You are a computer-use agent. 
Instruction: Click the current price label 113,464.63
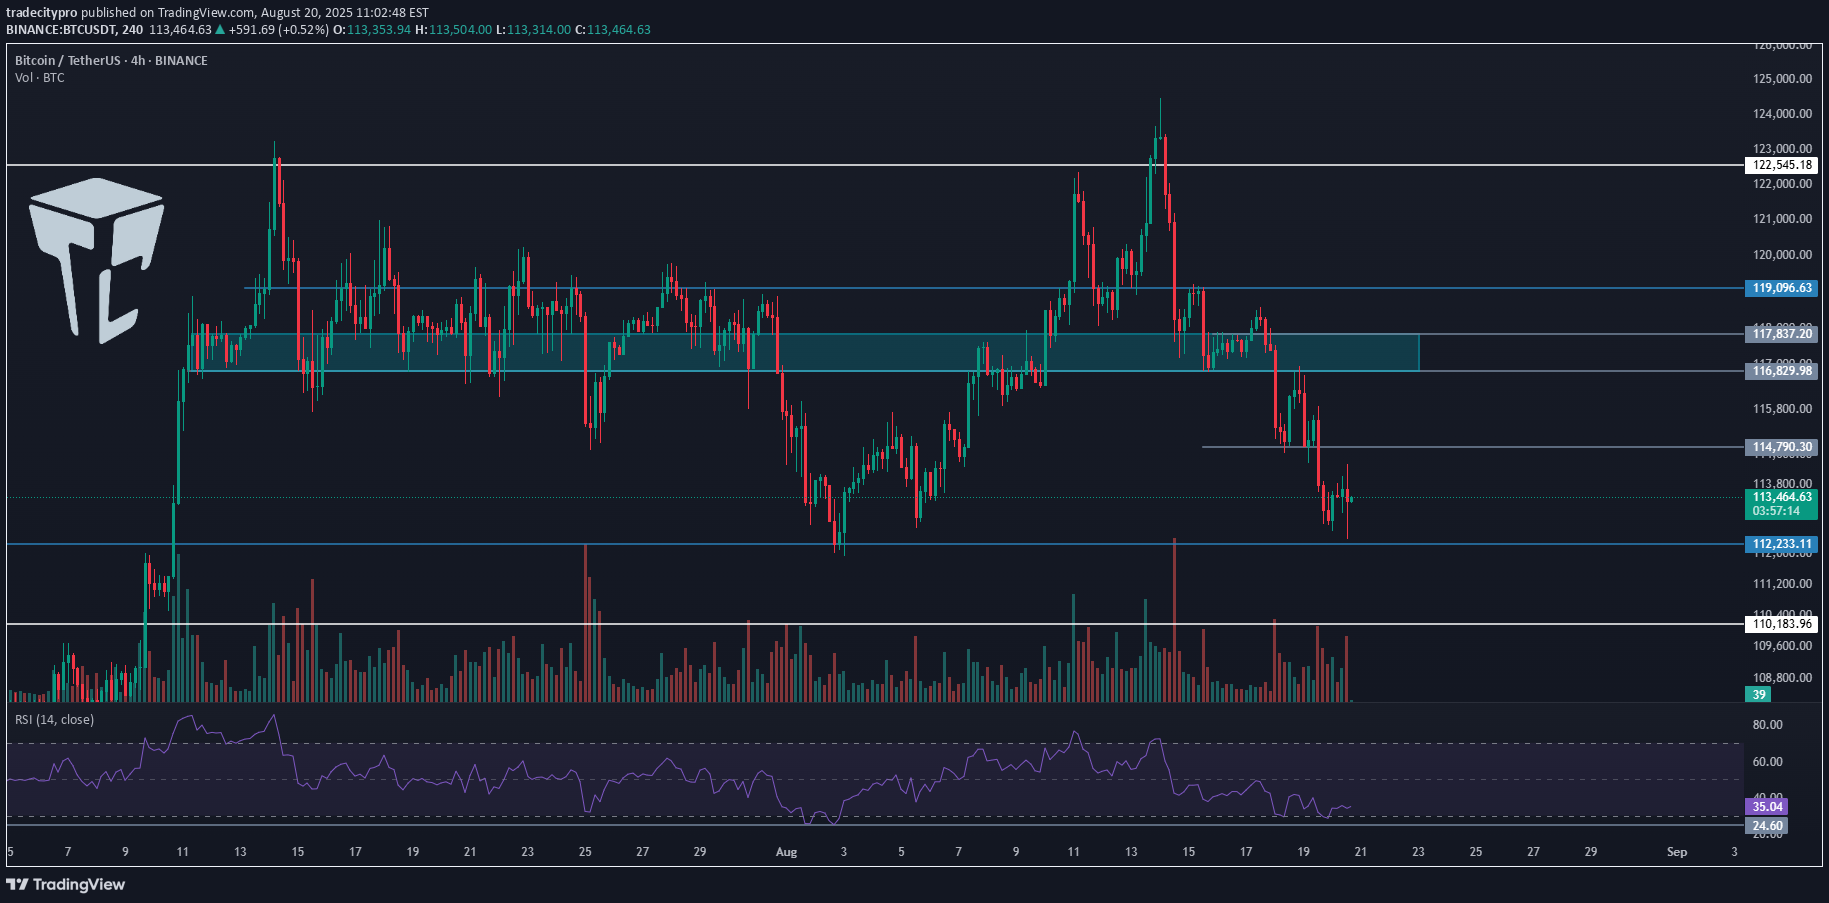[x=1782, y=497]
